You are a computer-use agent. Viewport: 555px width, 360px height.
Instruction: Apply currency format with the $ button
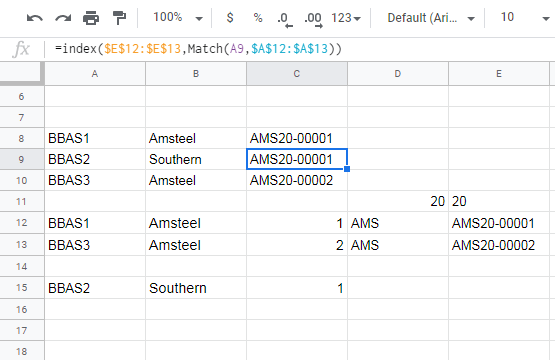tap(230, 17)
